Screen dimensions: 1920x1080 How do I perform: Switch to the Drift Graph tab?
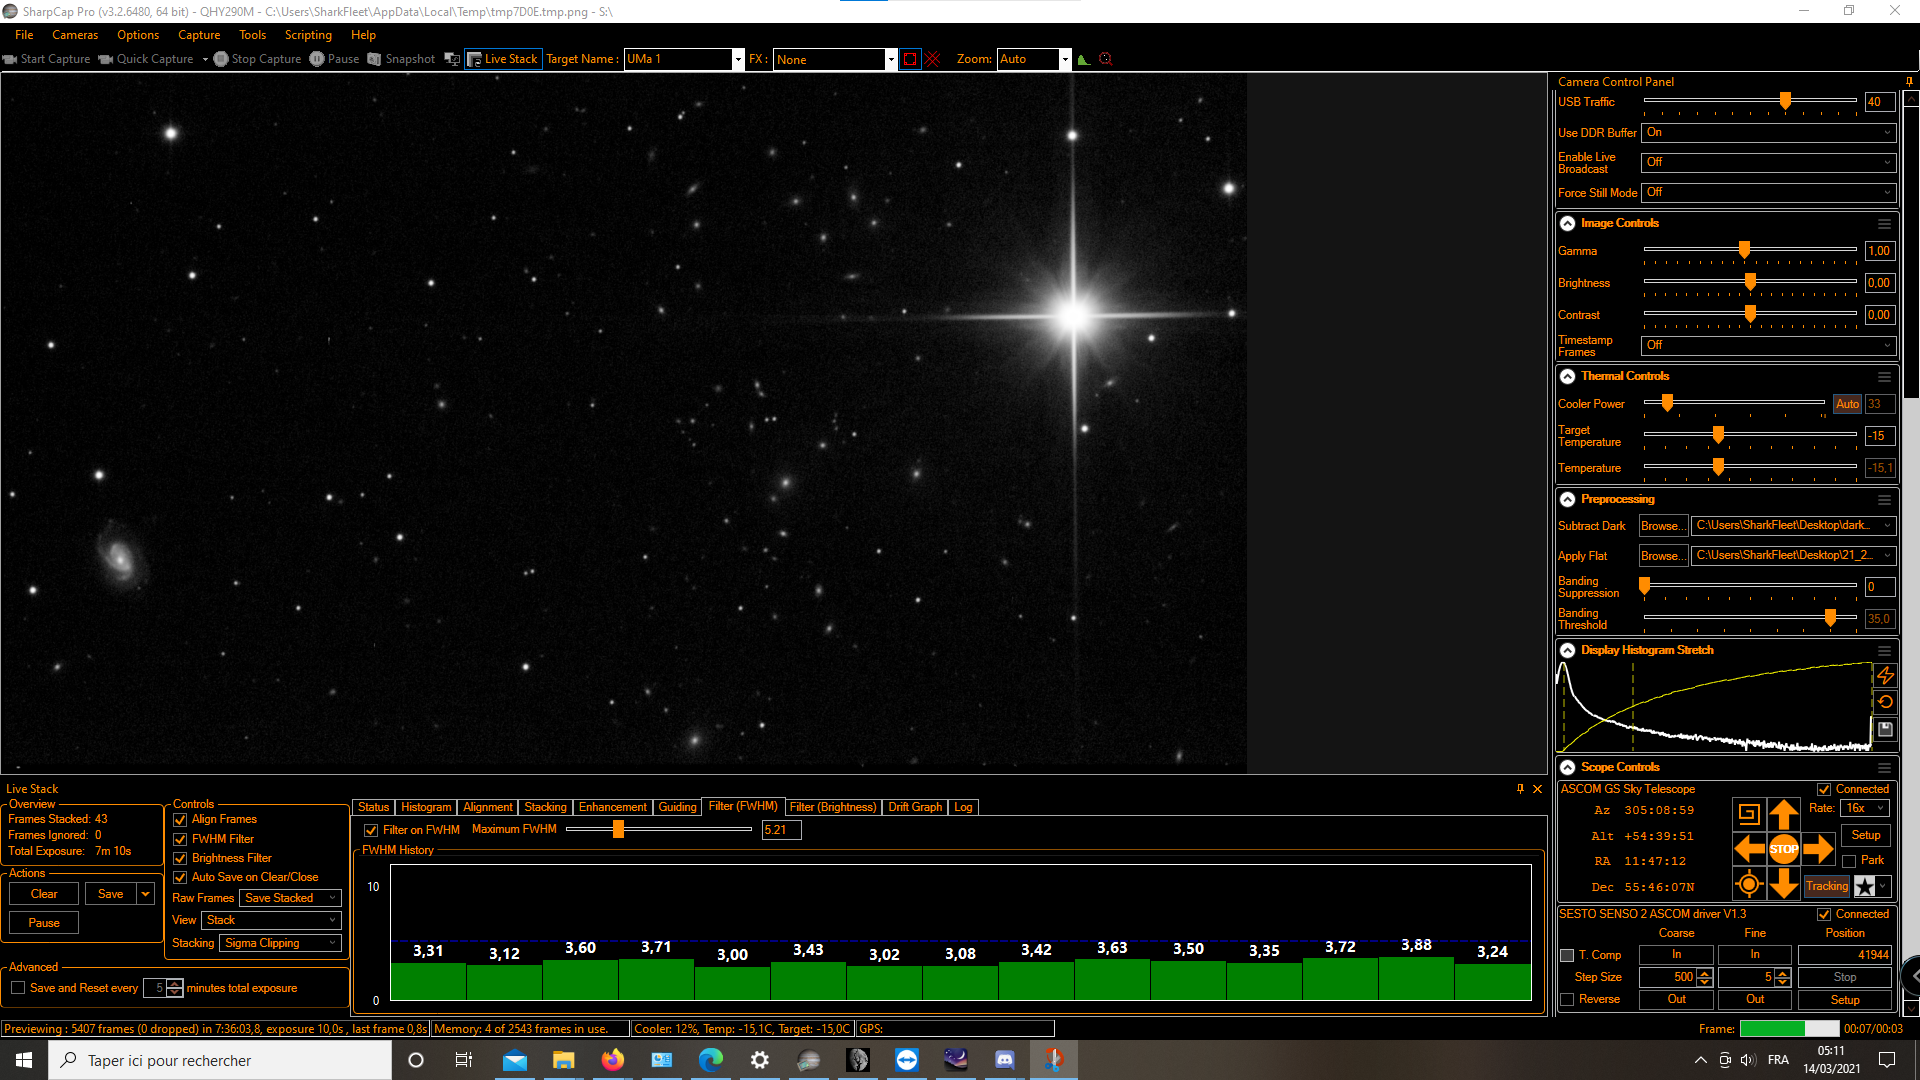[914, 807]
